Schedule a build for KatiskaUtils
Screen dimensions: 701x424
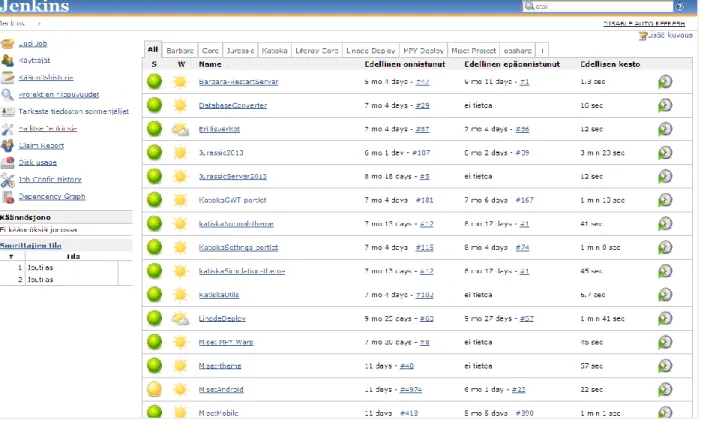(x=665, y=295)
